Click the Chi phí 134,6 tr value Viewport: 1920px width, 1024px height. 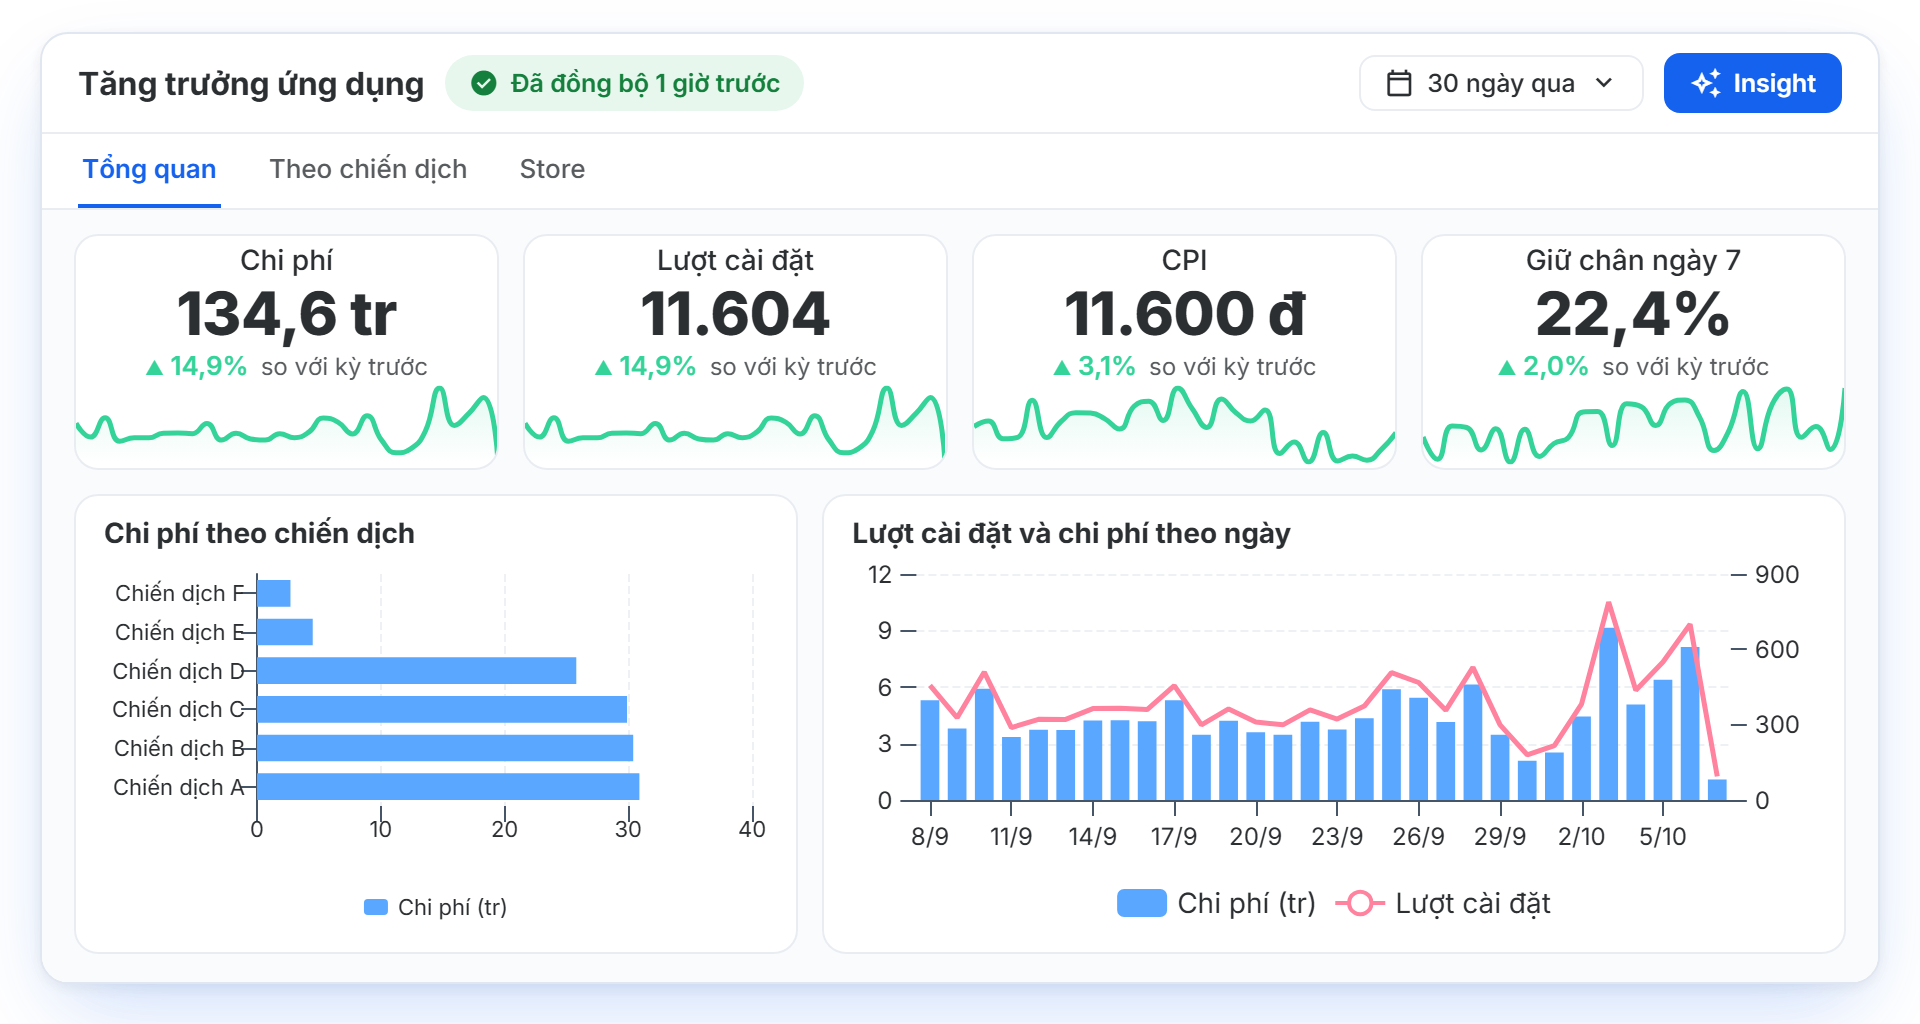(287, 314)
